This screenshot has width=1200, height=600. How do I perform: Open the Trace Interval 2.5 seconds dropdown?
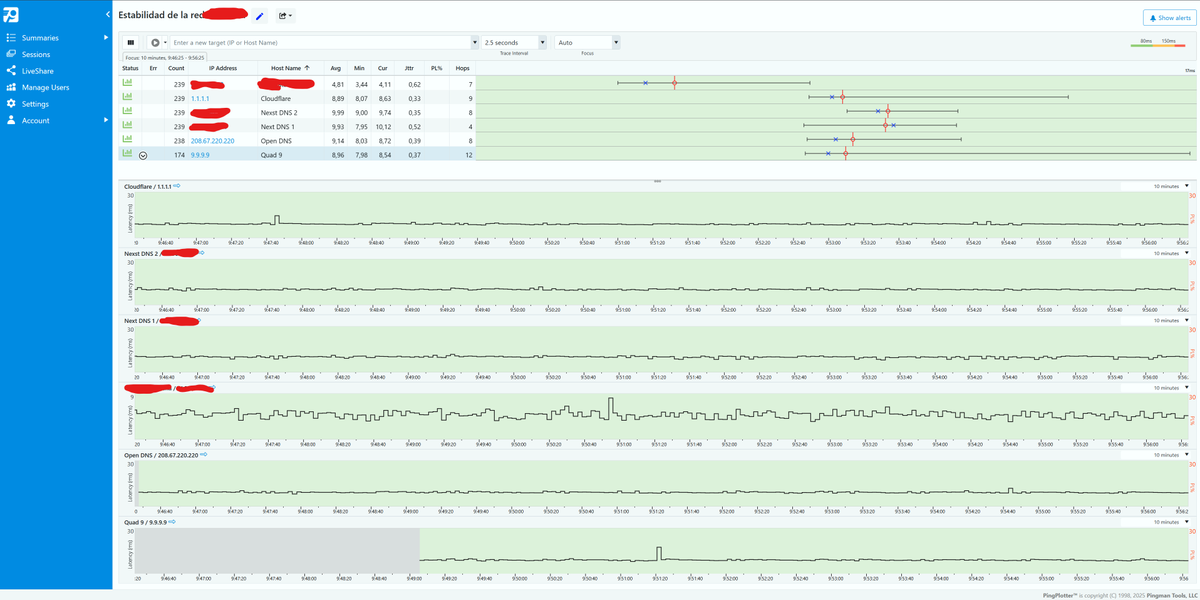pos(514,43)
